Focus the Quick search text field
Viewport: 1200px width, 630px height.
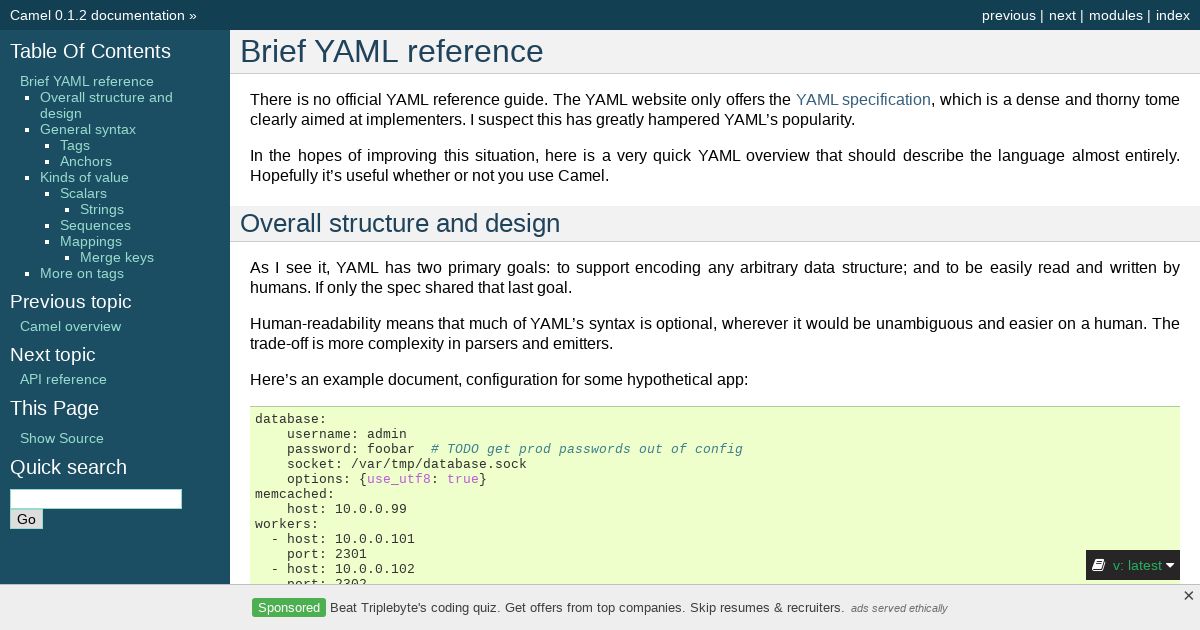[96, 499]
